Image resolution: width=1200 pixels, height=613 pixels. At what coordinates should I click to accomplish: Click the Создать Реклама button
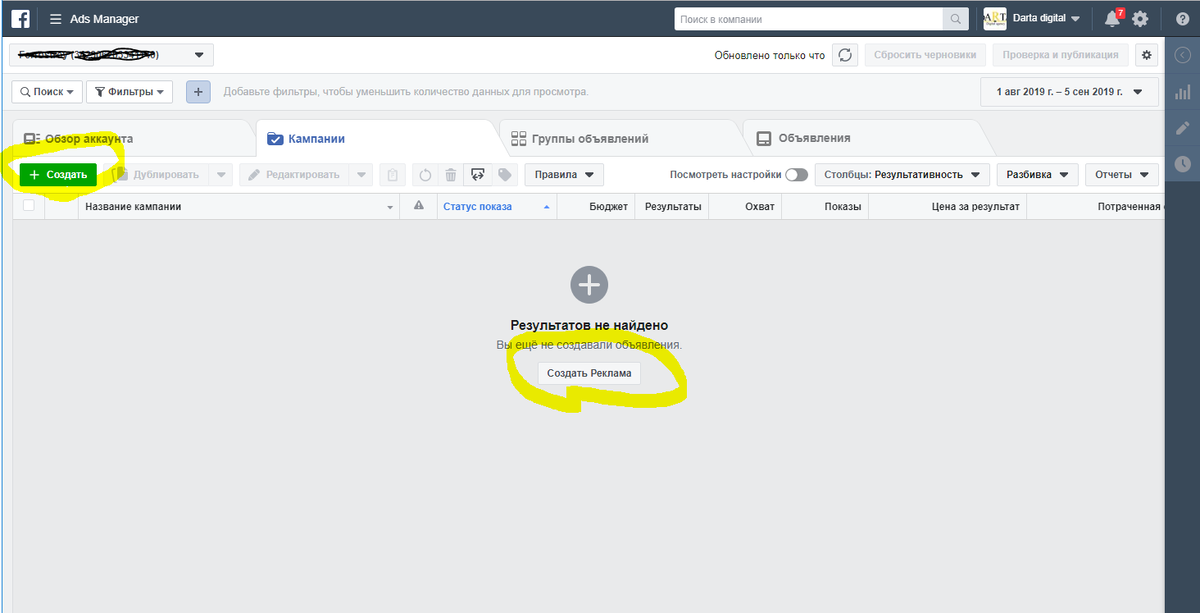coord(589,372)
